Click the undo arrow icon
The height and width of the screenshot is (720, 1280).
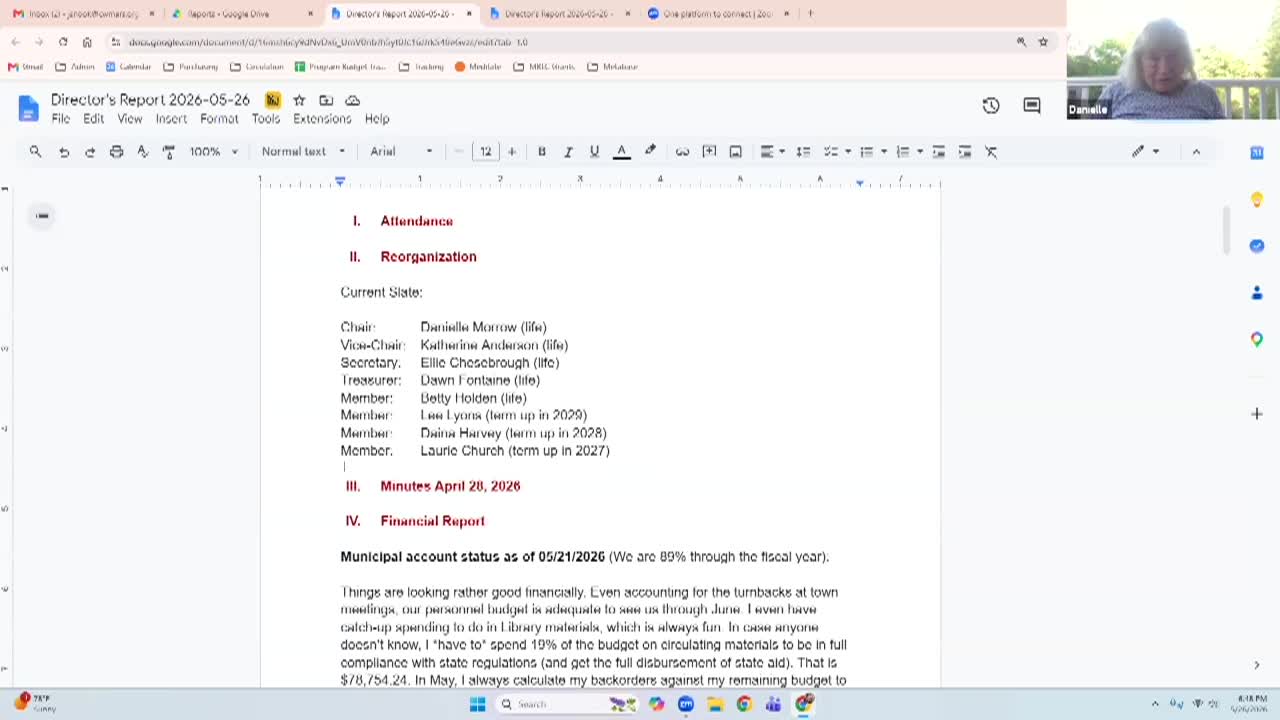64,152
